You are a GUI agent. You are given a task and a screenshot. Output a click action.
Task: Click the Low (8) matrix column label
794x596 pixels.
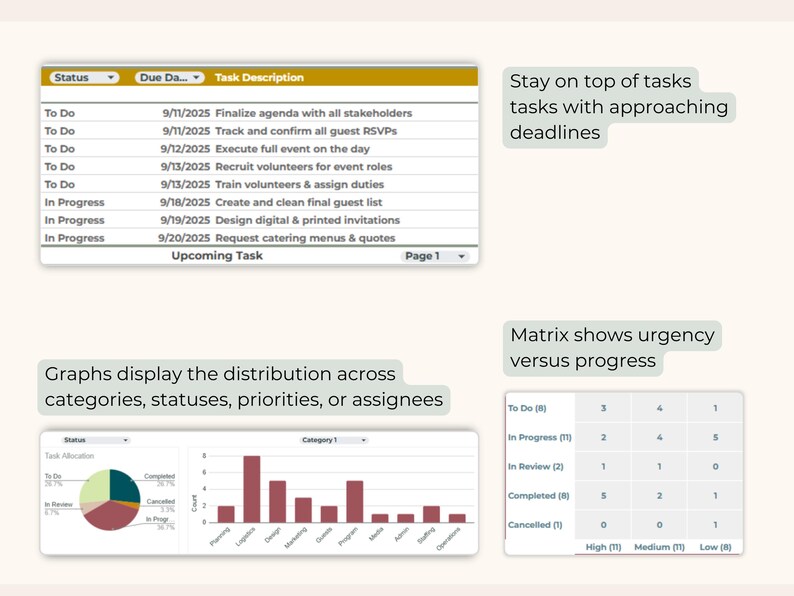tap(716, 547)
